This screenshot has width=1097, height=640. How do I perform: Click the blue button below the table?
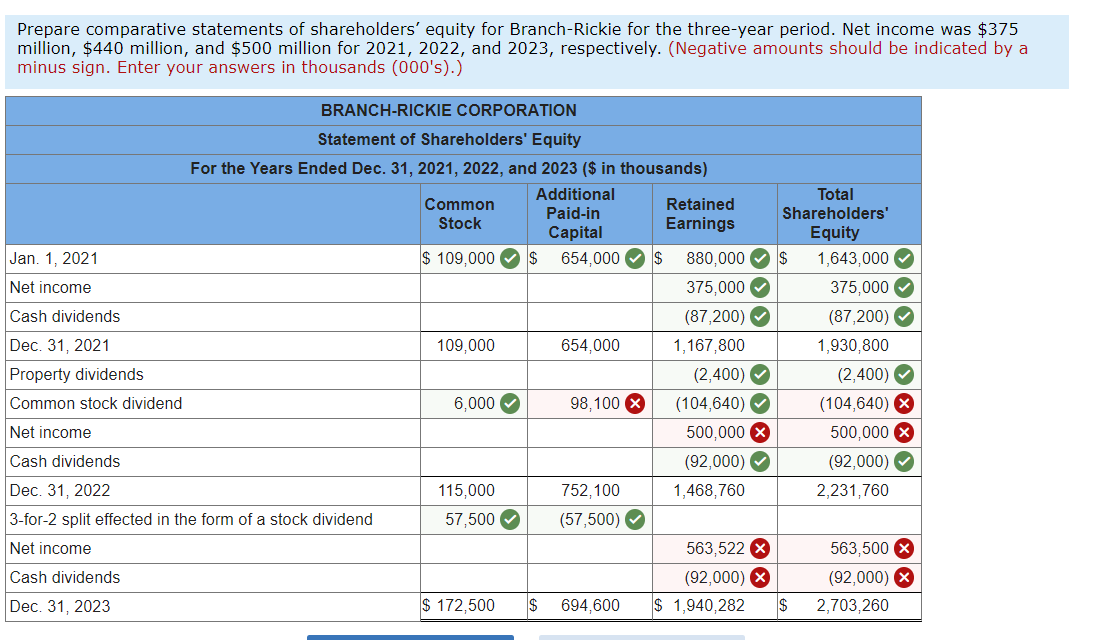point(410,637)
